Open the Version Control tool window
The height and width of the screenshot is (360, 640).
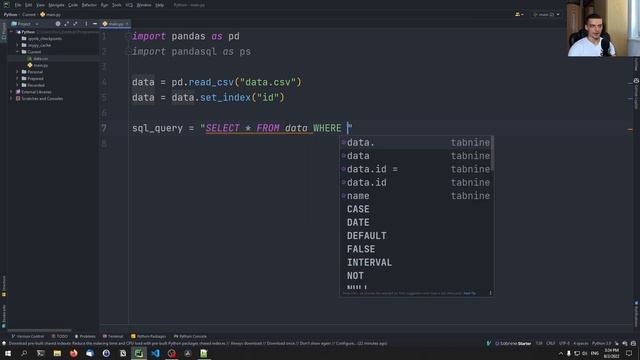[x=28, y=336]
